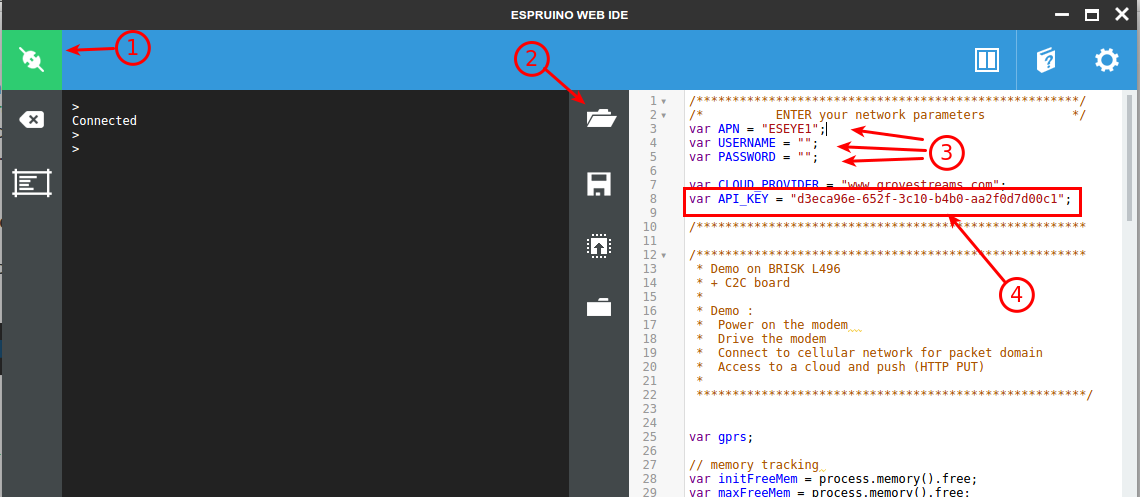Click the empty USERNAME string value
Image resolution: width=1141 pixels, height=497 pixels.
[x=804, y=143]
